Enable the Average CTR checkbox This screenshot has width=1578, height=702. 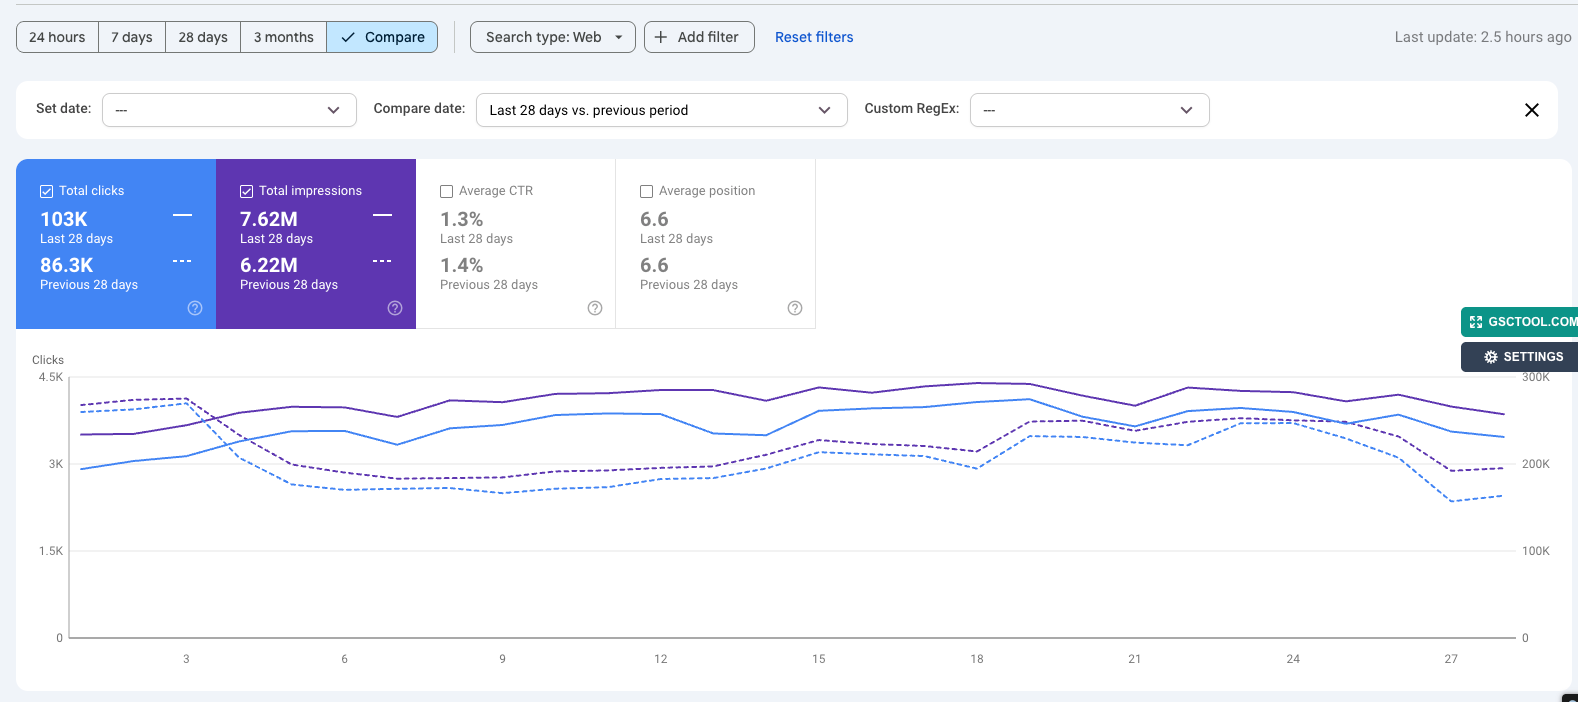point(447,191)
